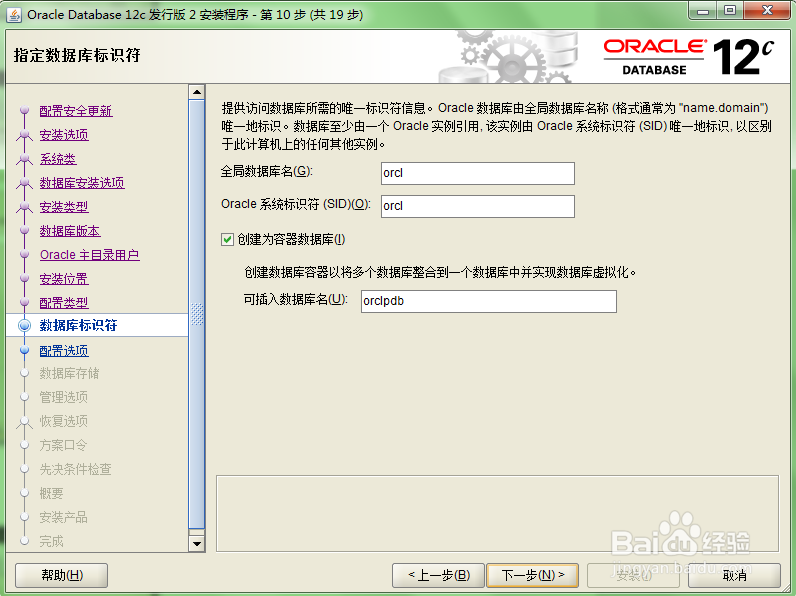
Task: Click the 先决条件检查 step text
Action: [x=76, y=469]
